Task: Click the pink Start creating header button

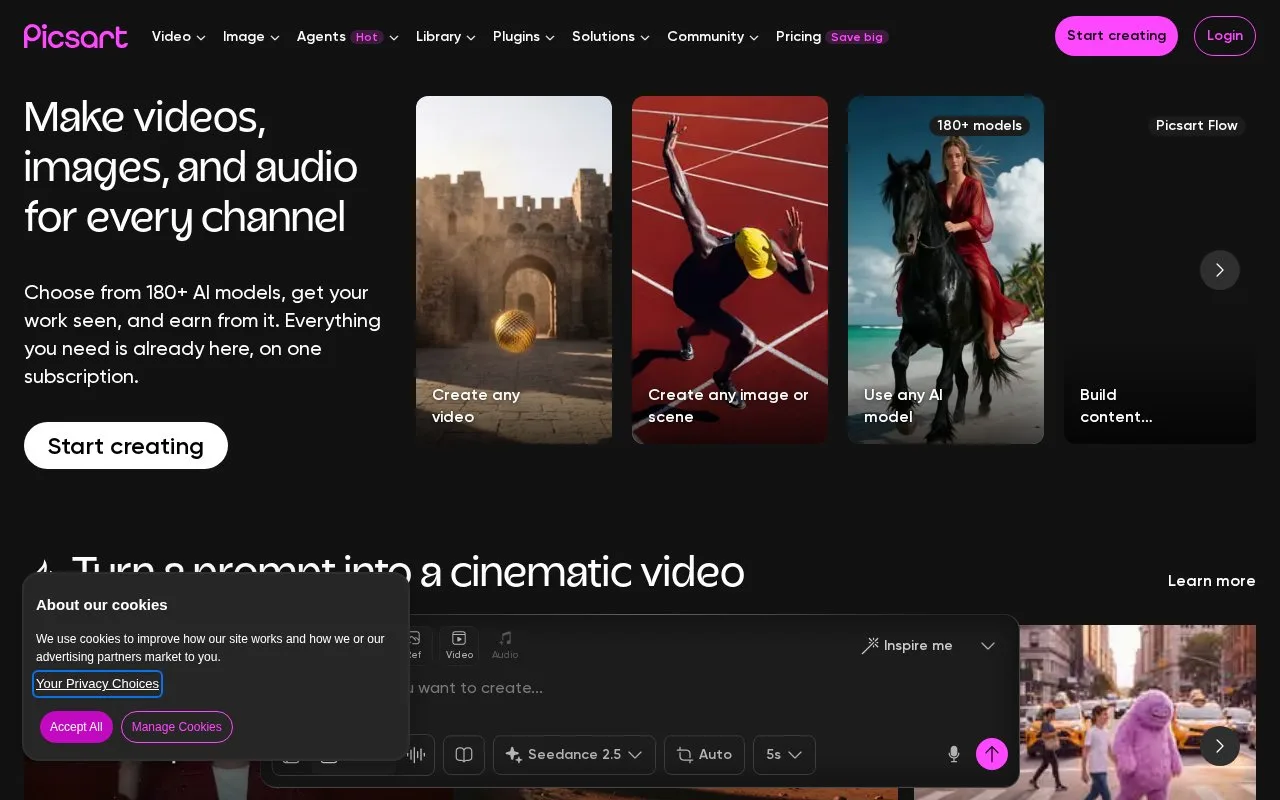Action: coord(1116,36)
